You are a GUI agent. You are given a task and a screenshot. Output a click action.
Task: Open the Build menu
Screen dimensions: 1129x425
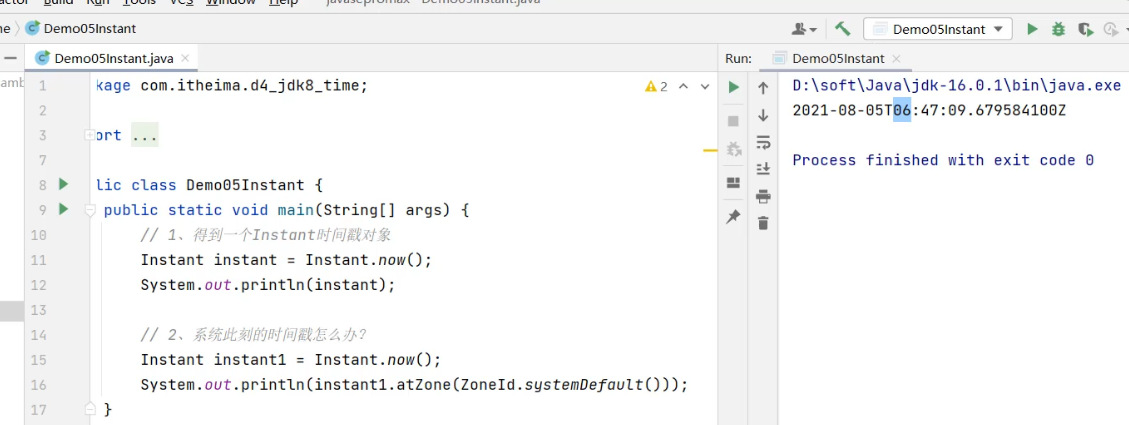[x=58, y=2]
